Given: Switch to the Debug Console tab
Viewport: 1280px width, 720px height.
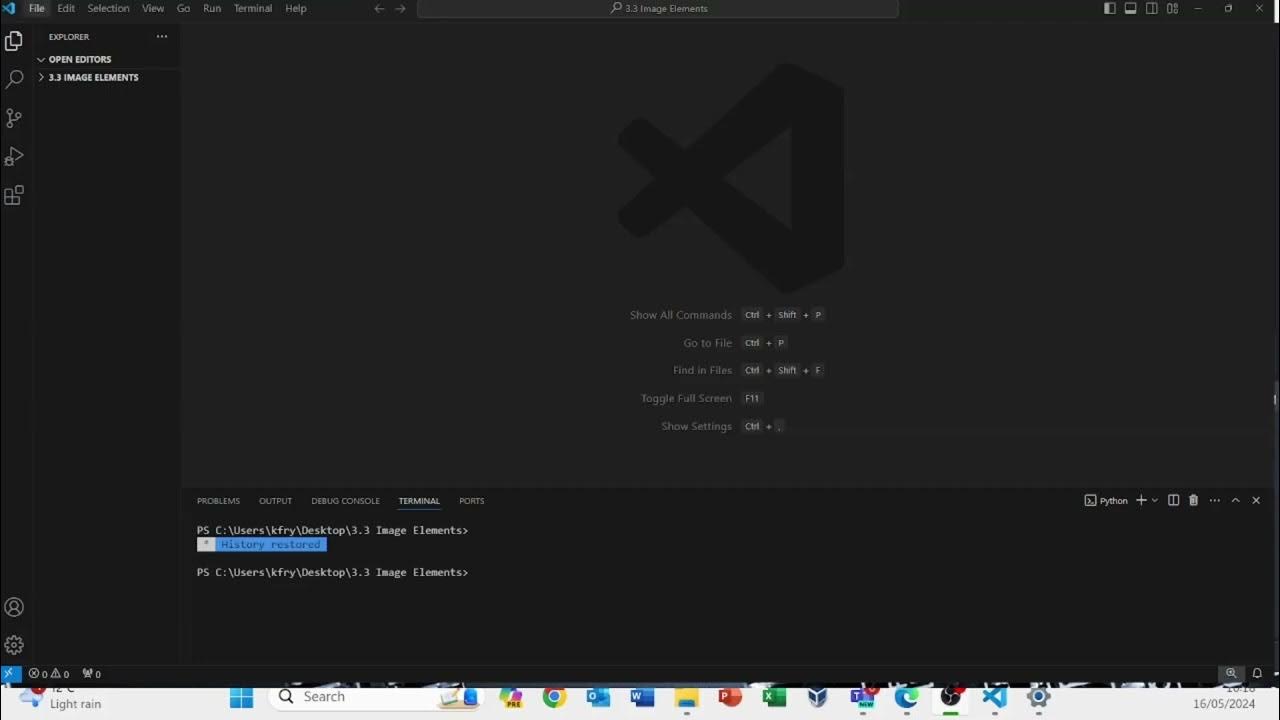Looking at the screenshot, I should pos(345,501).
